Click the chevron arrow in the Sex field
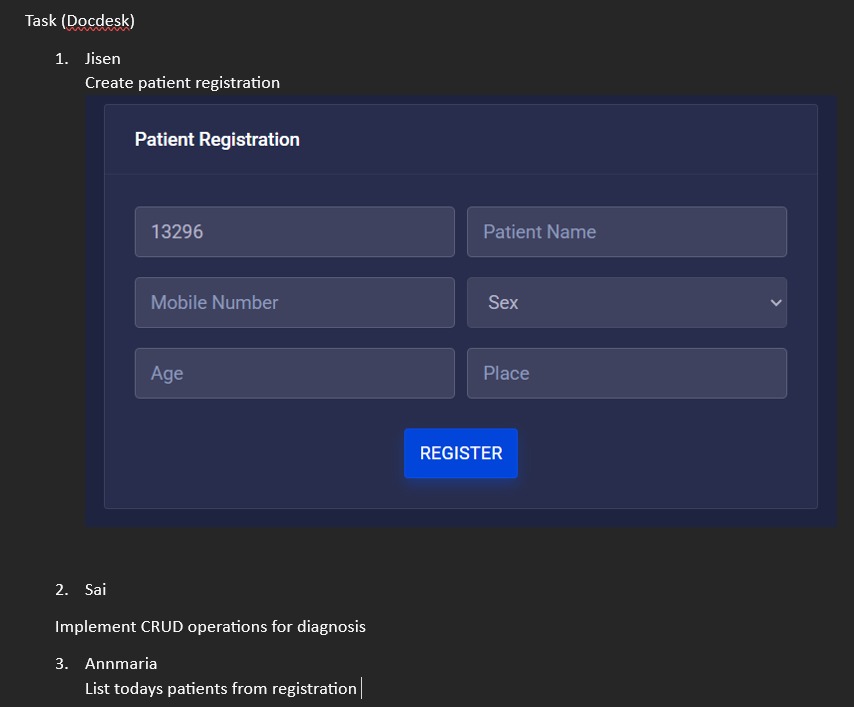This screenshot has height=707, width=854. coord(775,302)
